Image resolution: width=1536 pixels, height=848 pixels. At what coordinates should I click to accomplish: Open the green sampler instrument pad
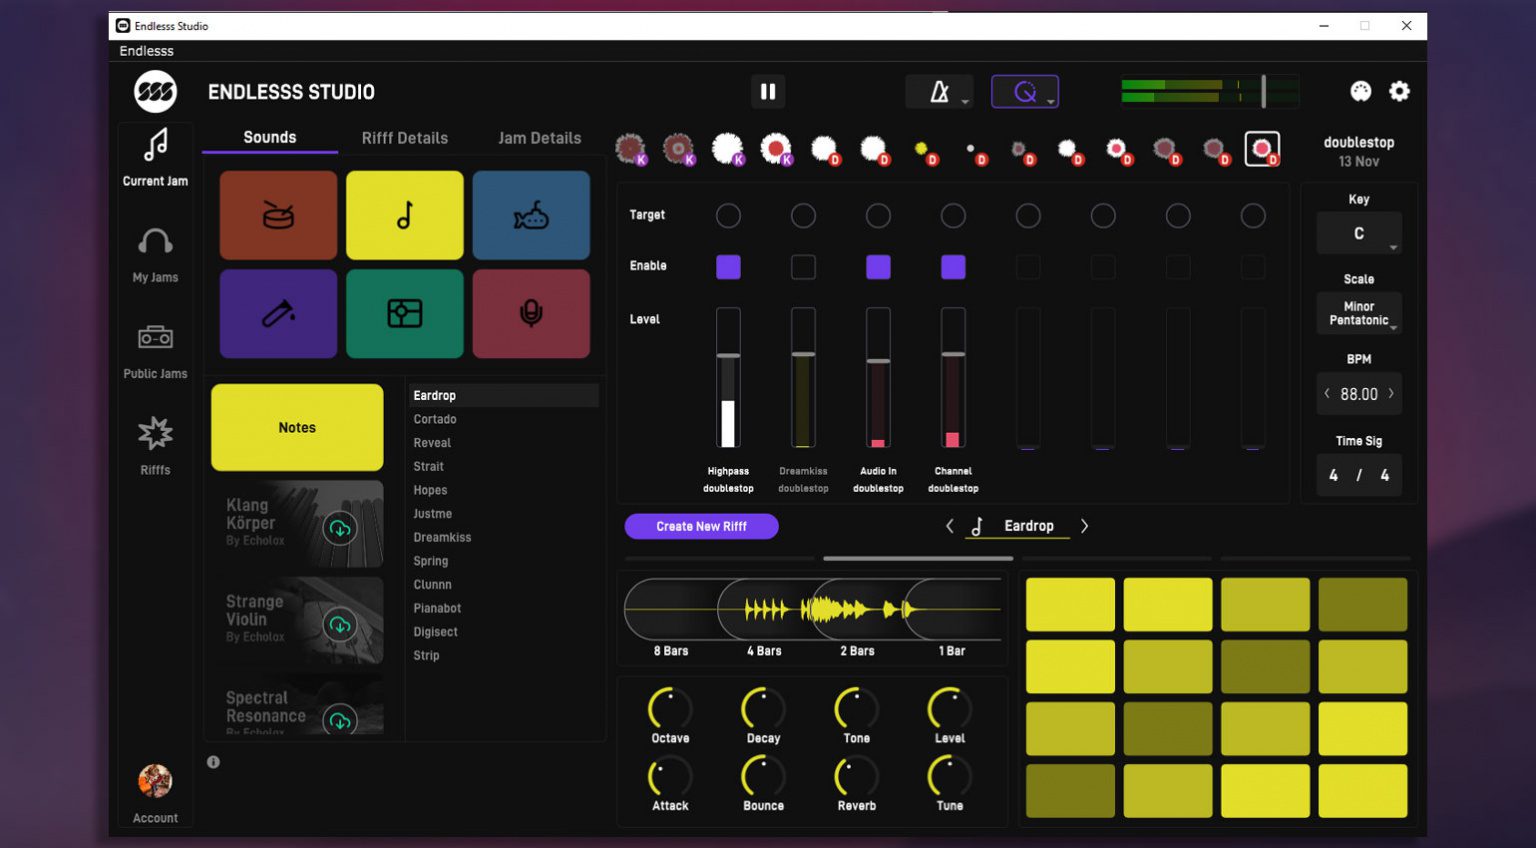[x=404, y=313]
